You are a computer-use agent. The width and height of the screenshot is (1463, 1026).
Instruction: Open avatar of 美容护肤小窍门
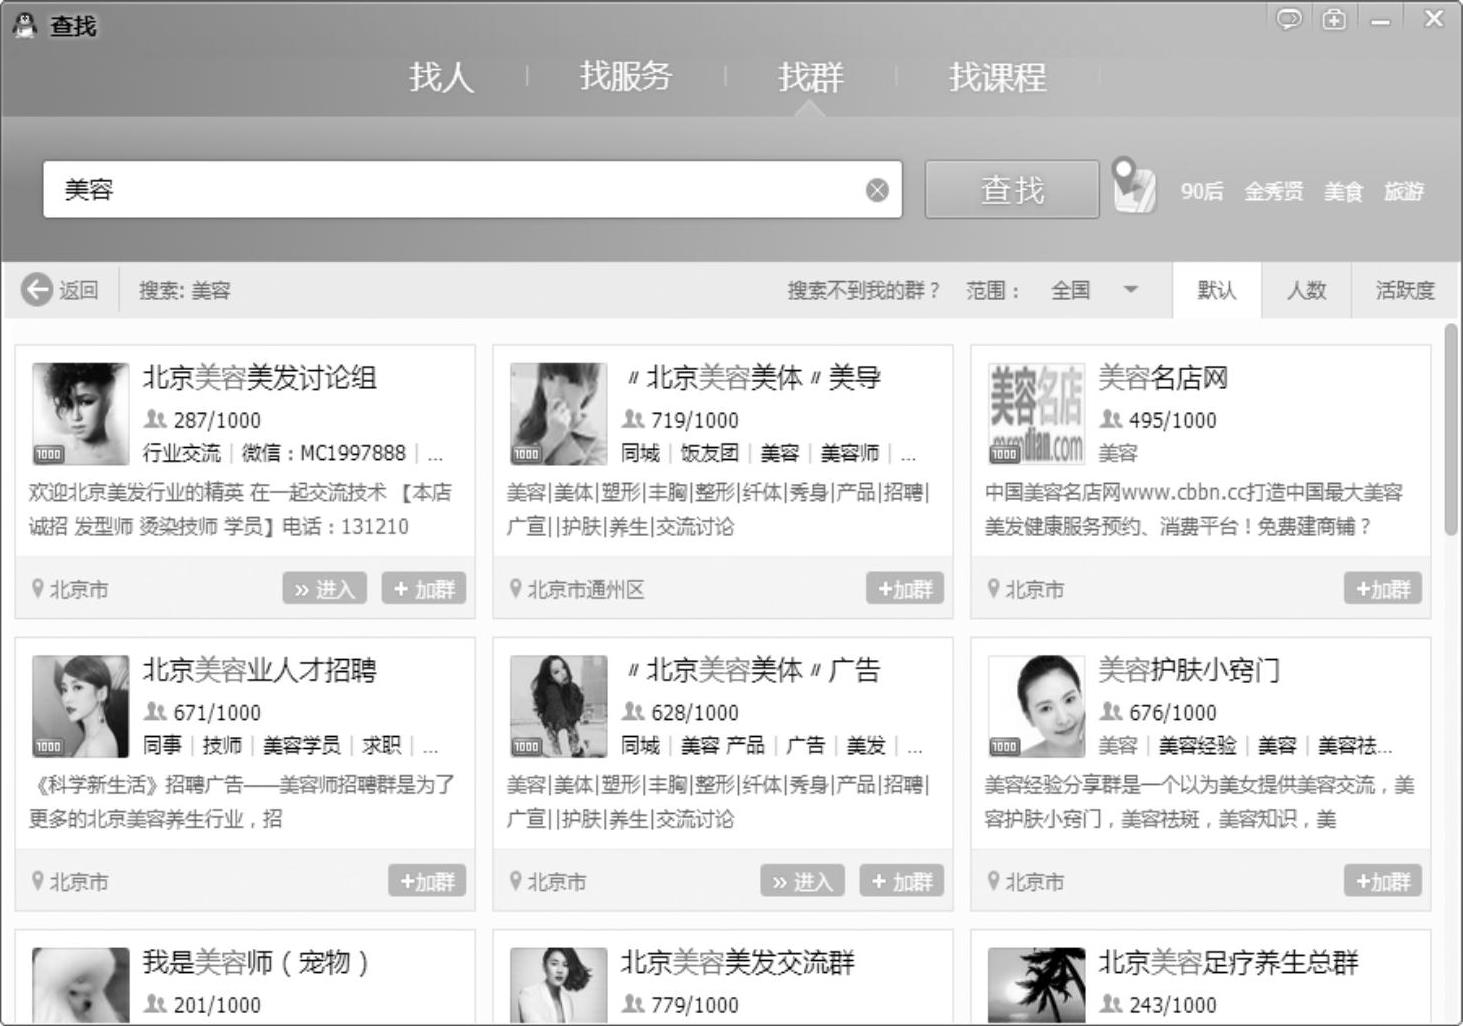[x=1037, y=707]
